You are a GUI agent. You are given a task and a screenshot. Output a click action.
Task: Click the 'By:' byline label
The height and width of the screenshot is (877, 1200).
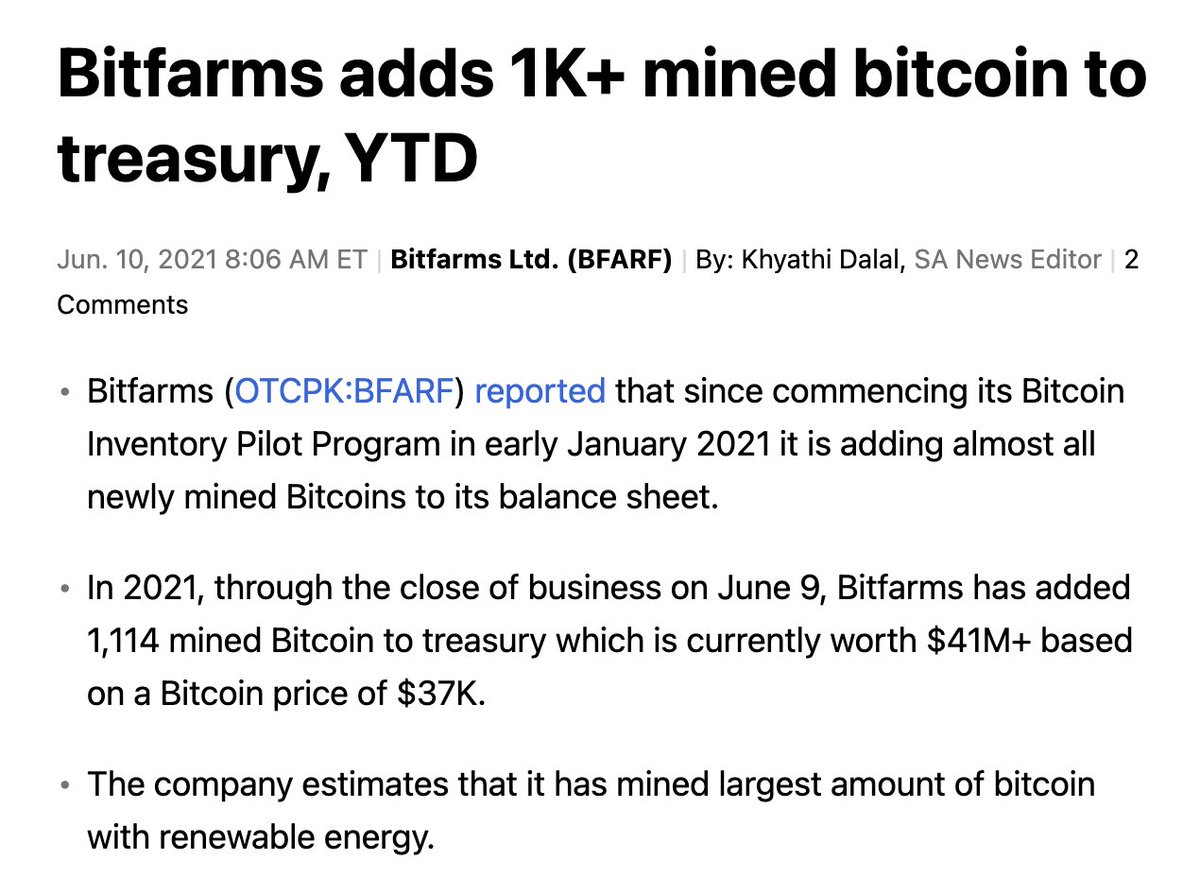point(714,260)
